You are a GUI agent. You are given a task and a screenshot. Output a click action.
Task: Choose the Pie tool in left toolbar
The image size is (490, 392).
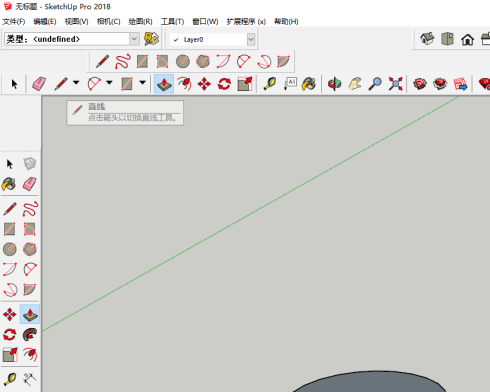(x=30, y=289)
